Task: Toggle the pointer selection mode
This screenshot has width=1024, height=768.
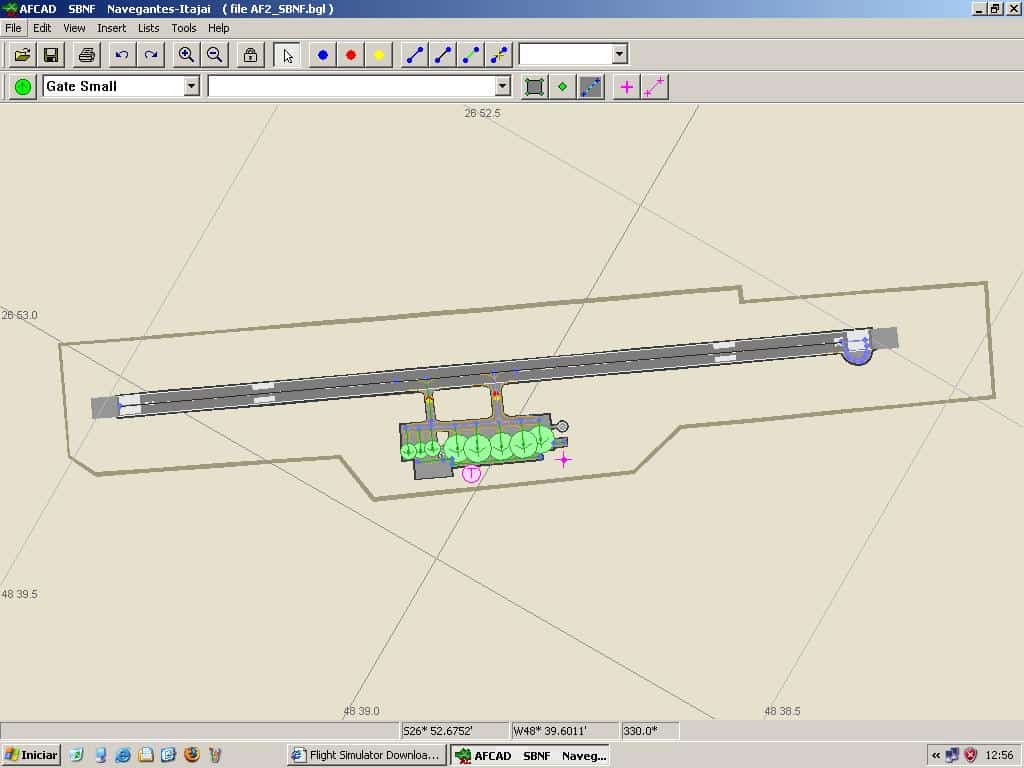Action: click(287, 55)
